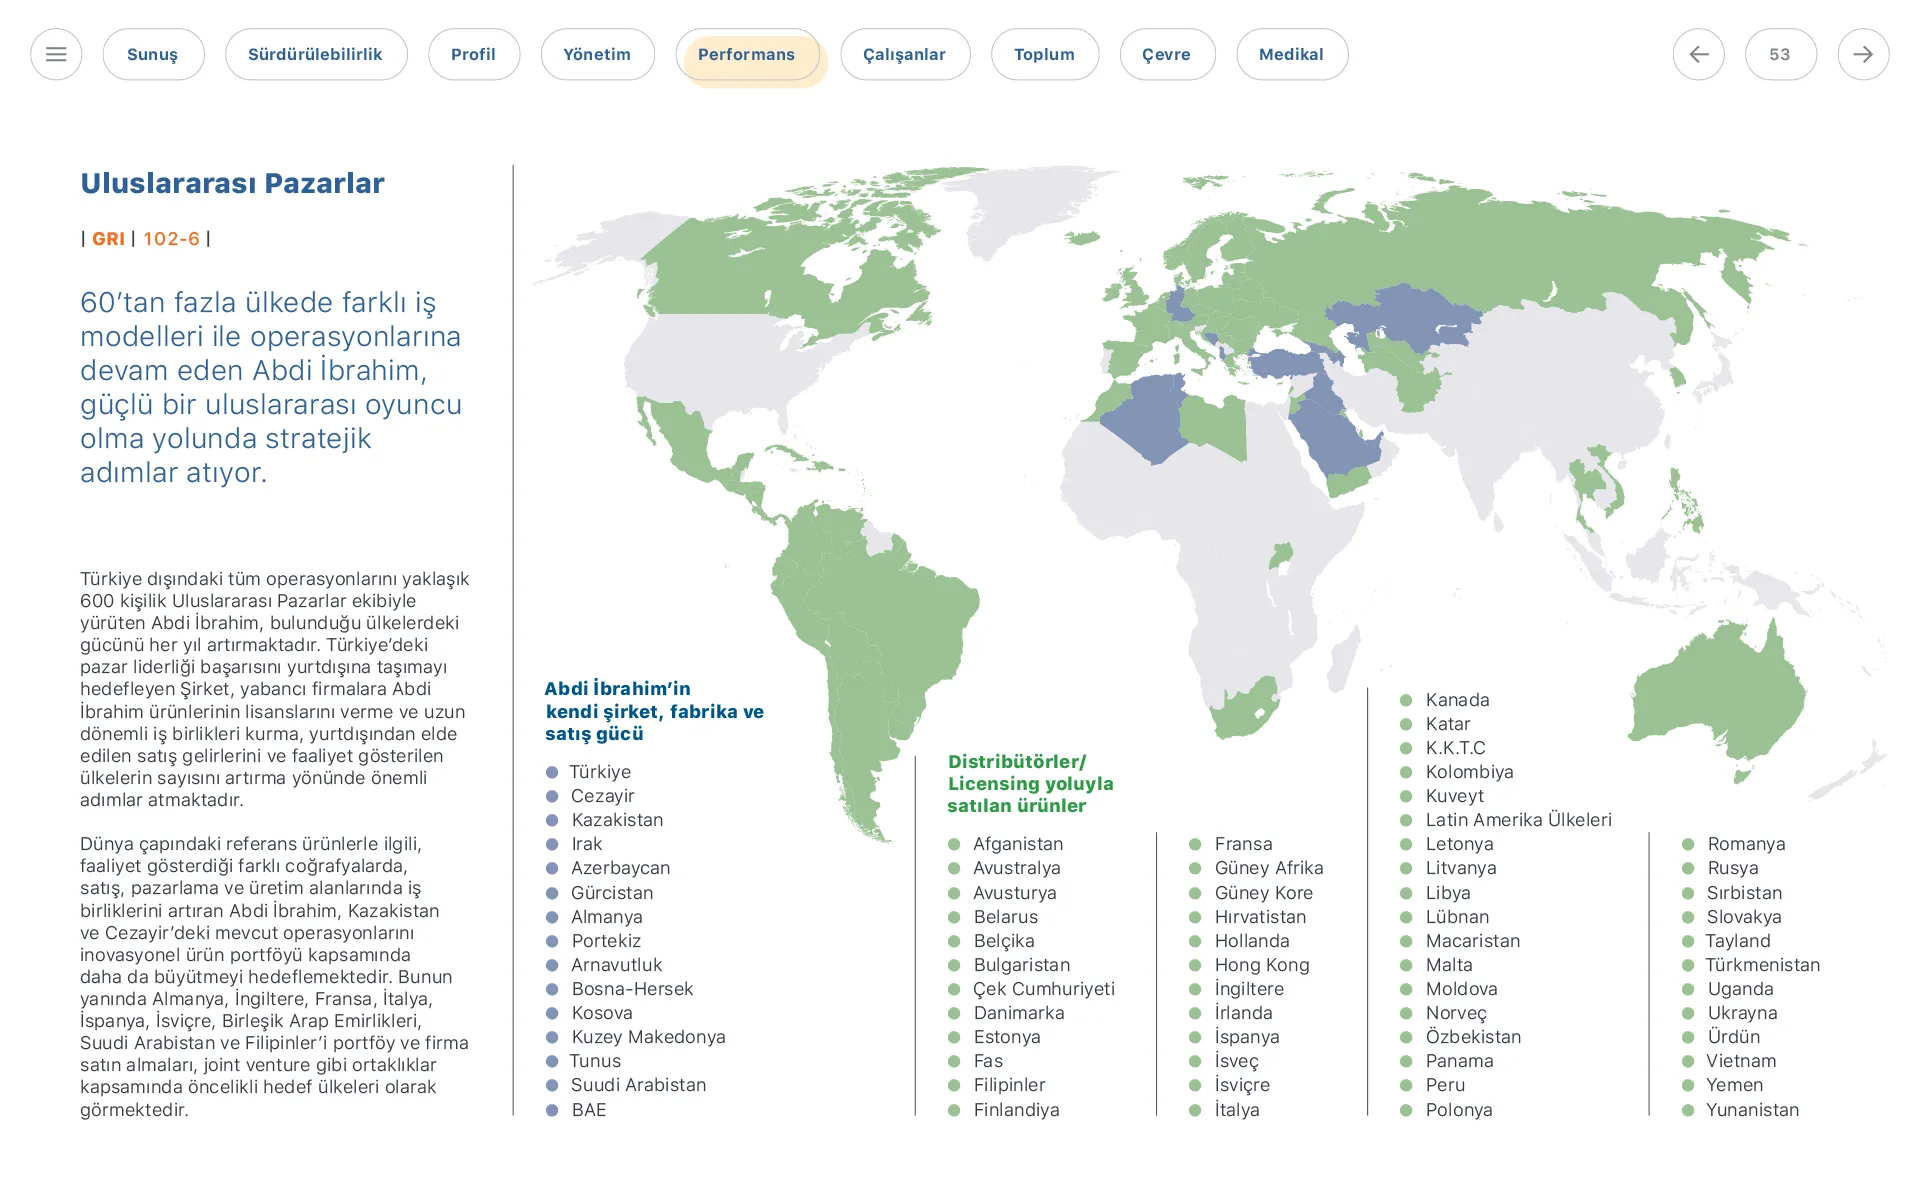Click the Rusya list entry
Screen dimensions: 1920x1196
(1733, 868)
